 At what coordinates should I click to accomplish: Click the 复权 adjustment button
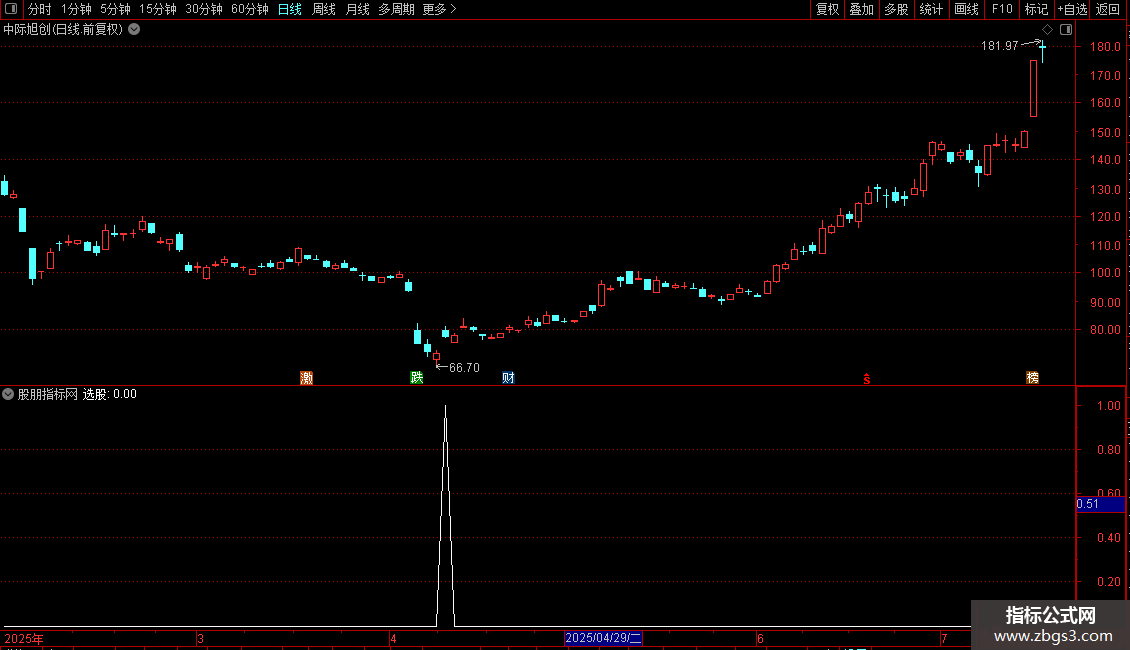point(827,9)
